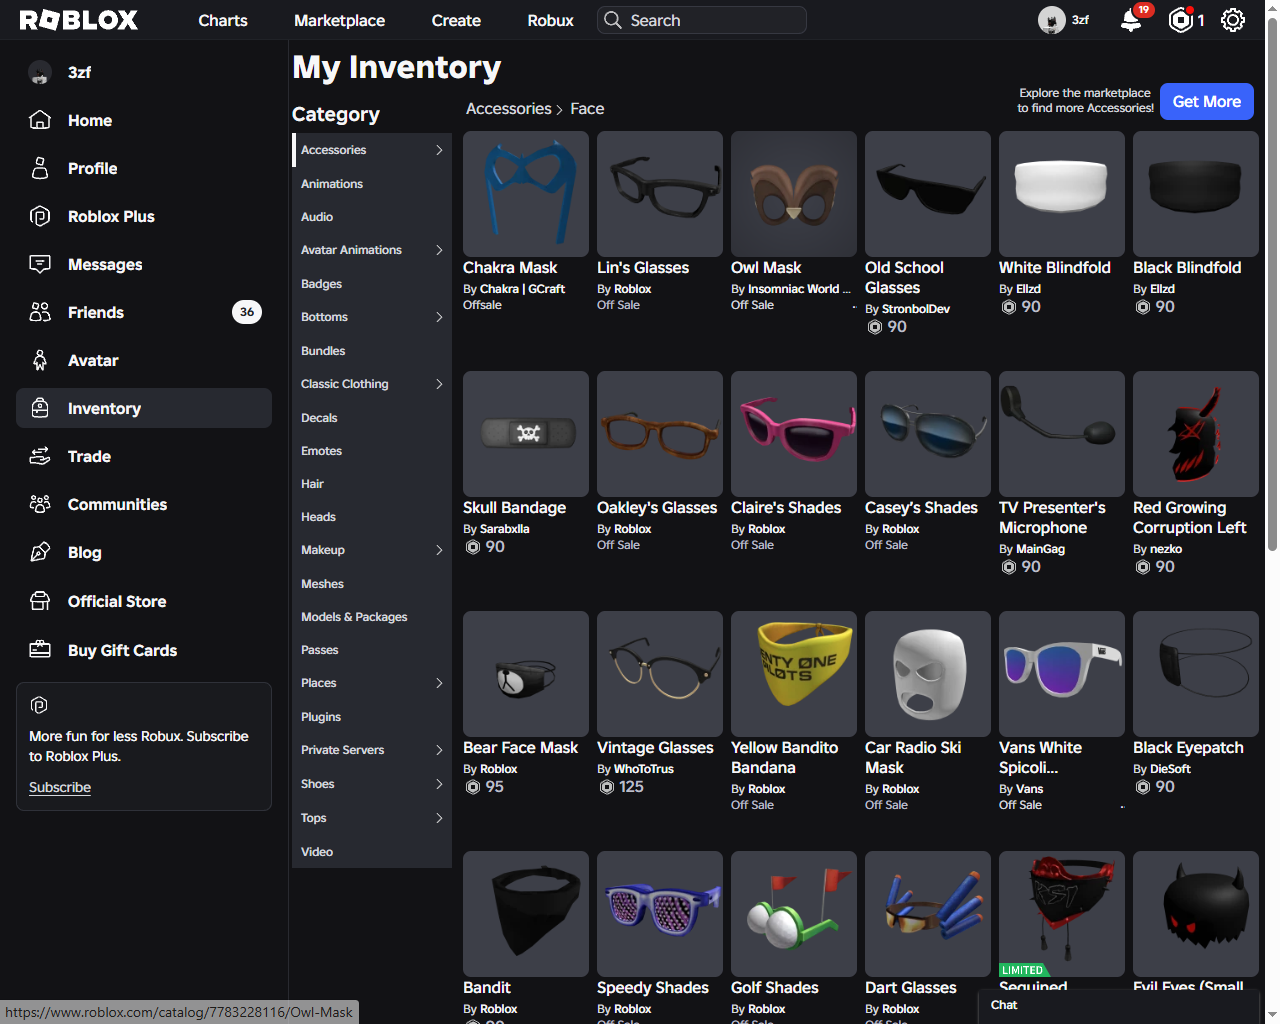1280x1024 pixels.
Task: Open the Bear Face Mask item title
Action: click(x=521, y=748)
